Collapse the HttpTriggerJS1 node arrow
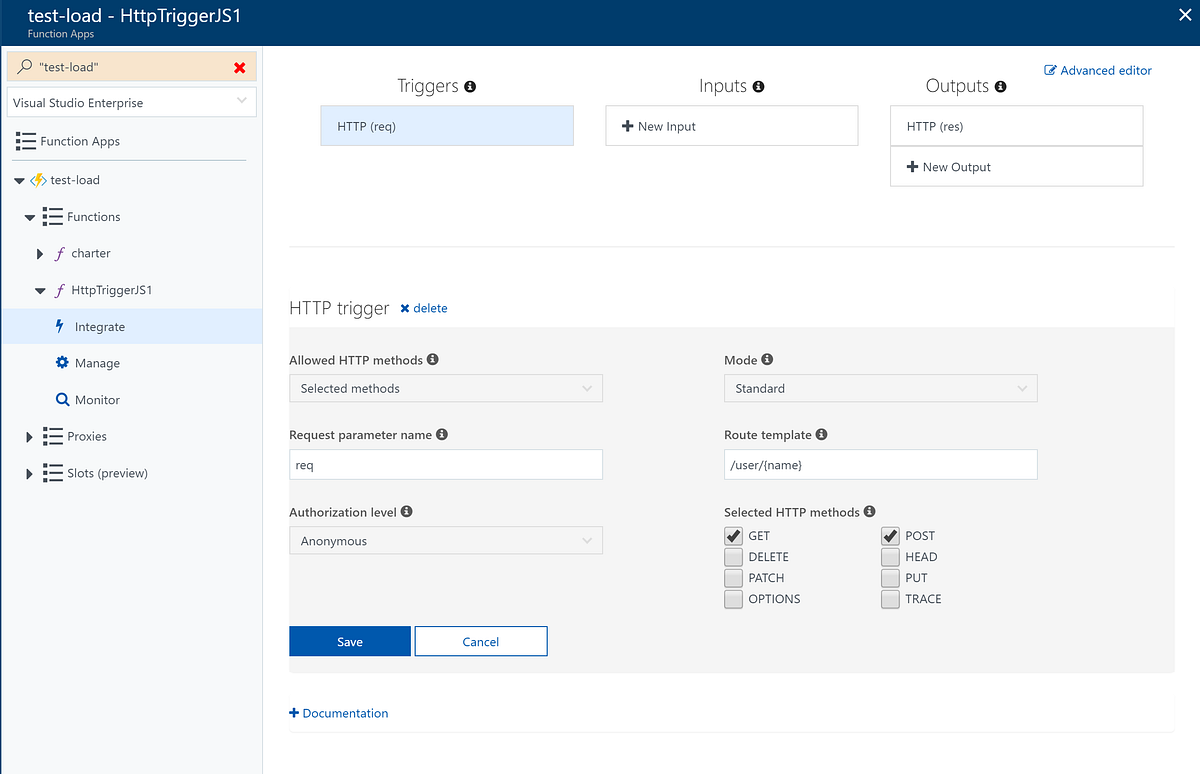Screen dimensions: 1200x774 pos(40,291)
